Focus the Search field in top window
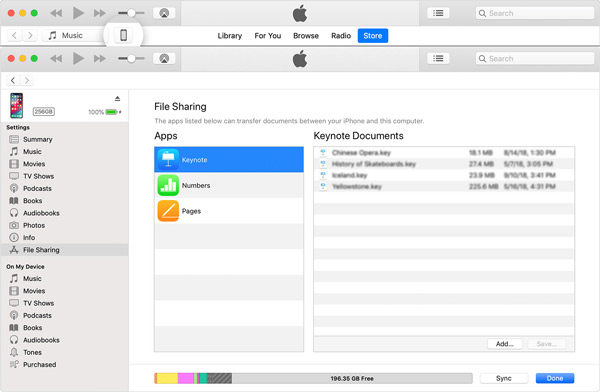Image resolution: width=600 pixels, height=392 pixels. (x=535, y=13)
